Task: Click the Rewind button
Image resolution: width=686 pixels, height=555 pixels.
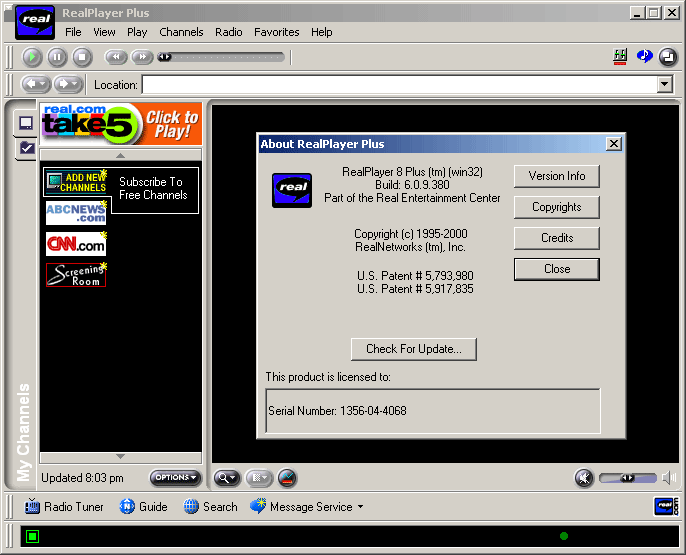Action: [x=116, y=57]
